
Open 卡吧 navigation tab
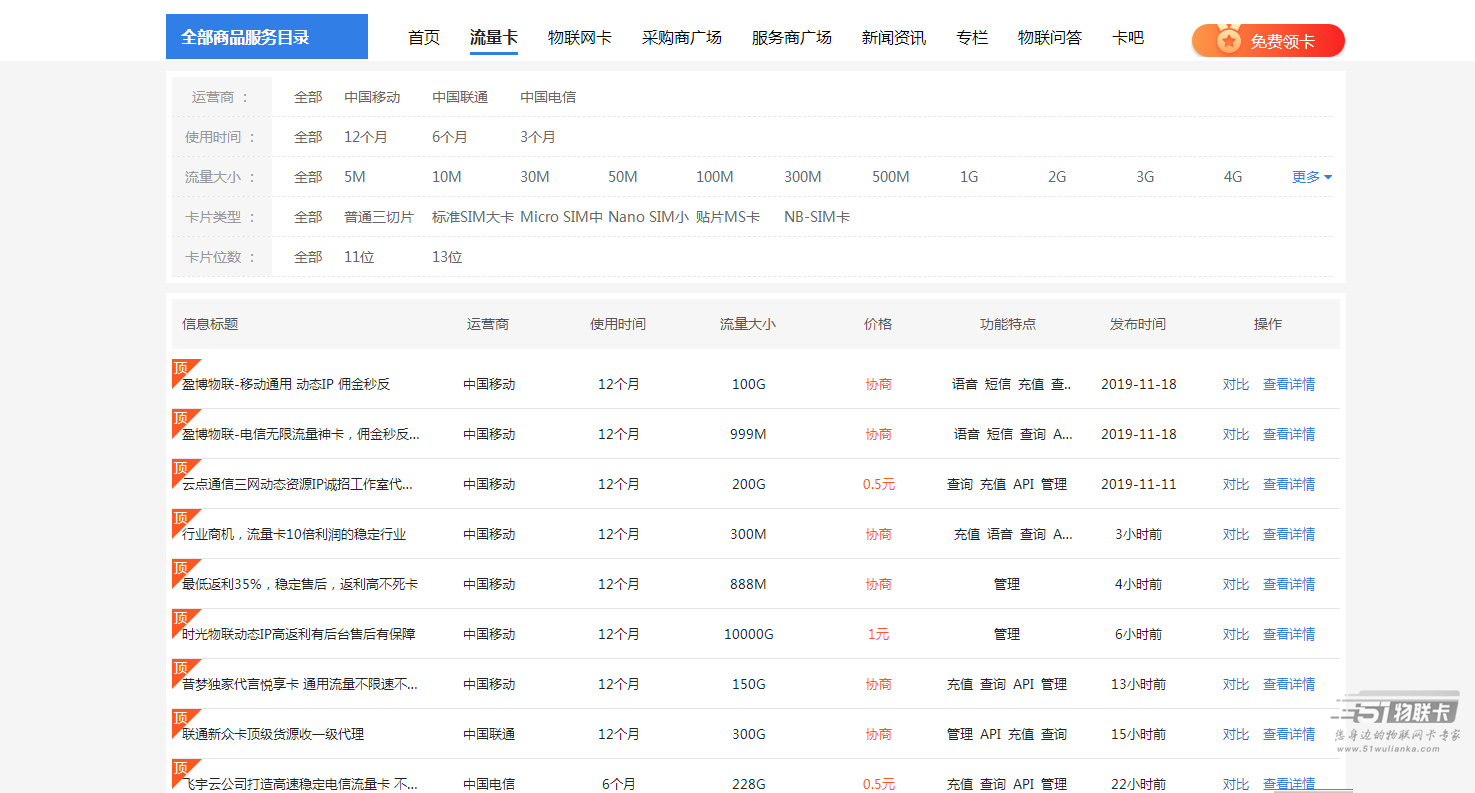(1128, 38)
